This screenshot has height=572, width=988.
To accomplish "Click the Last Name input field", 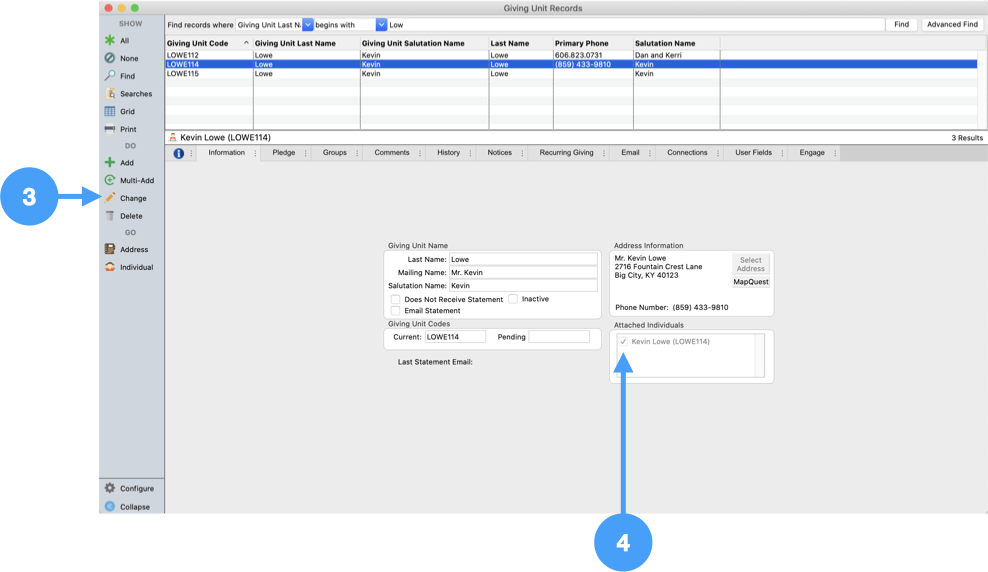I will [x=523, y=259].
